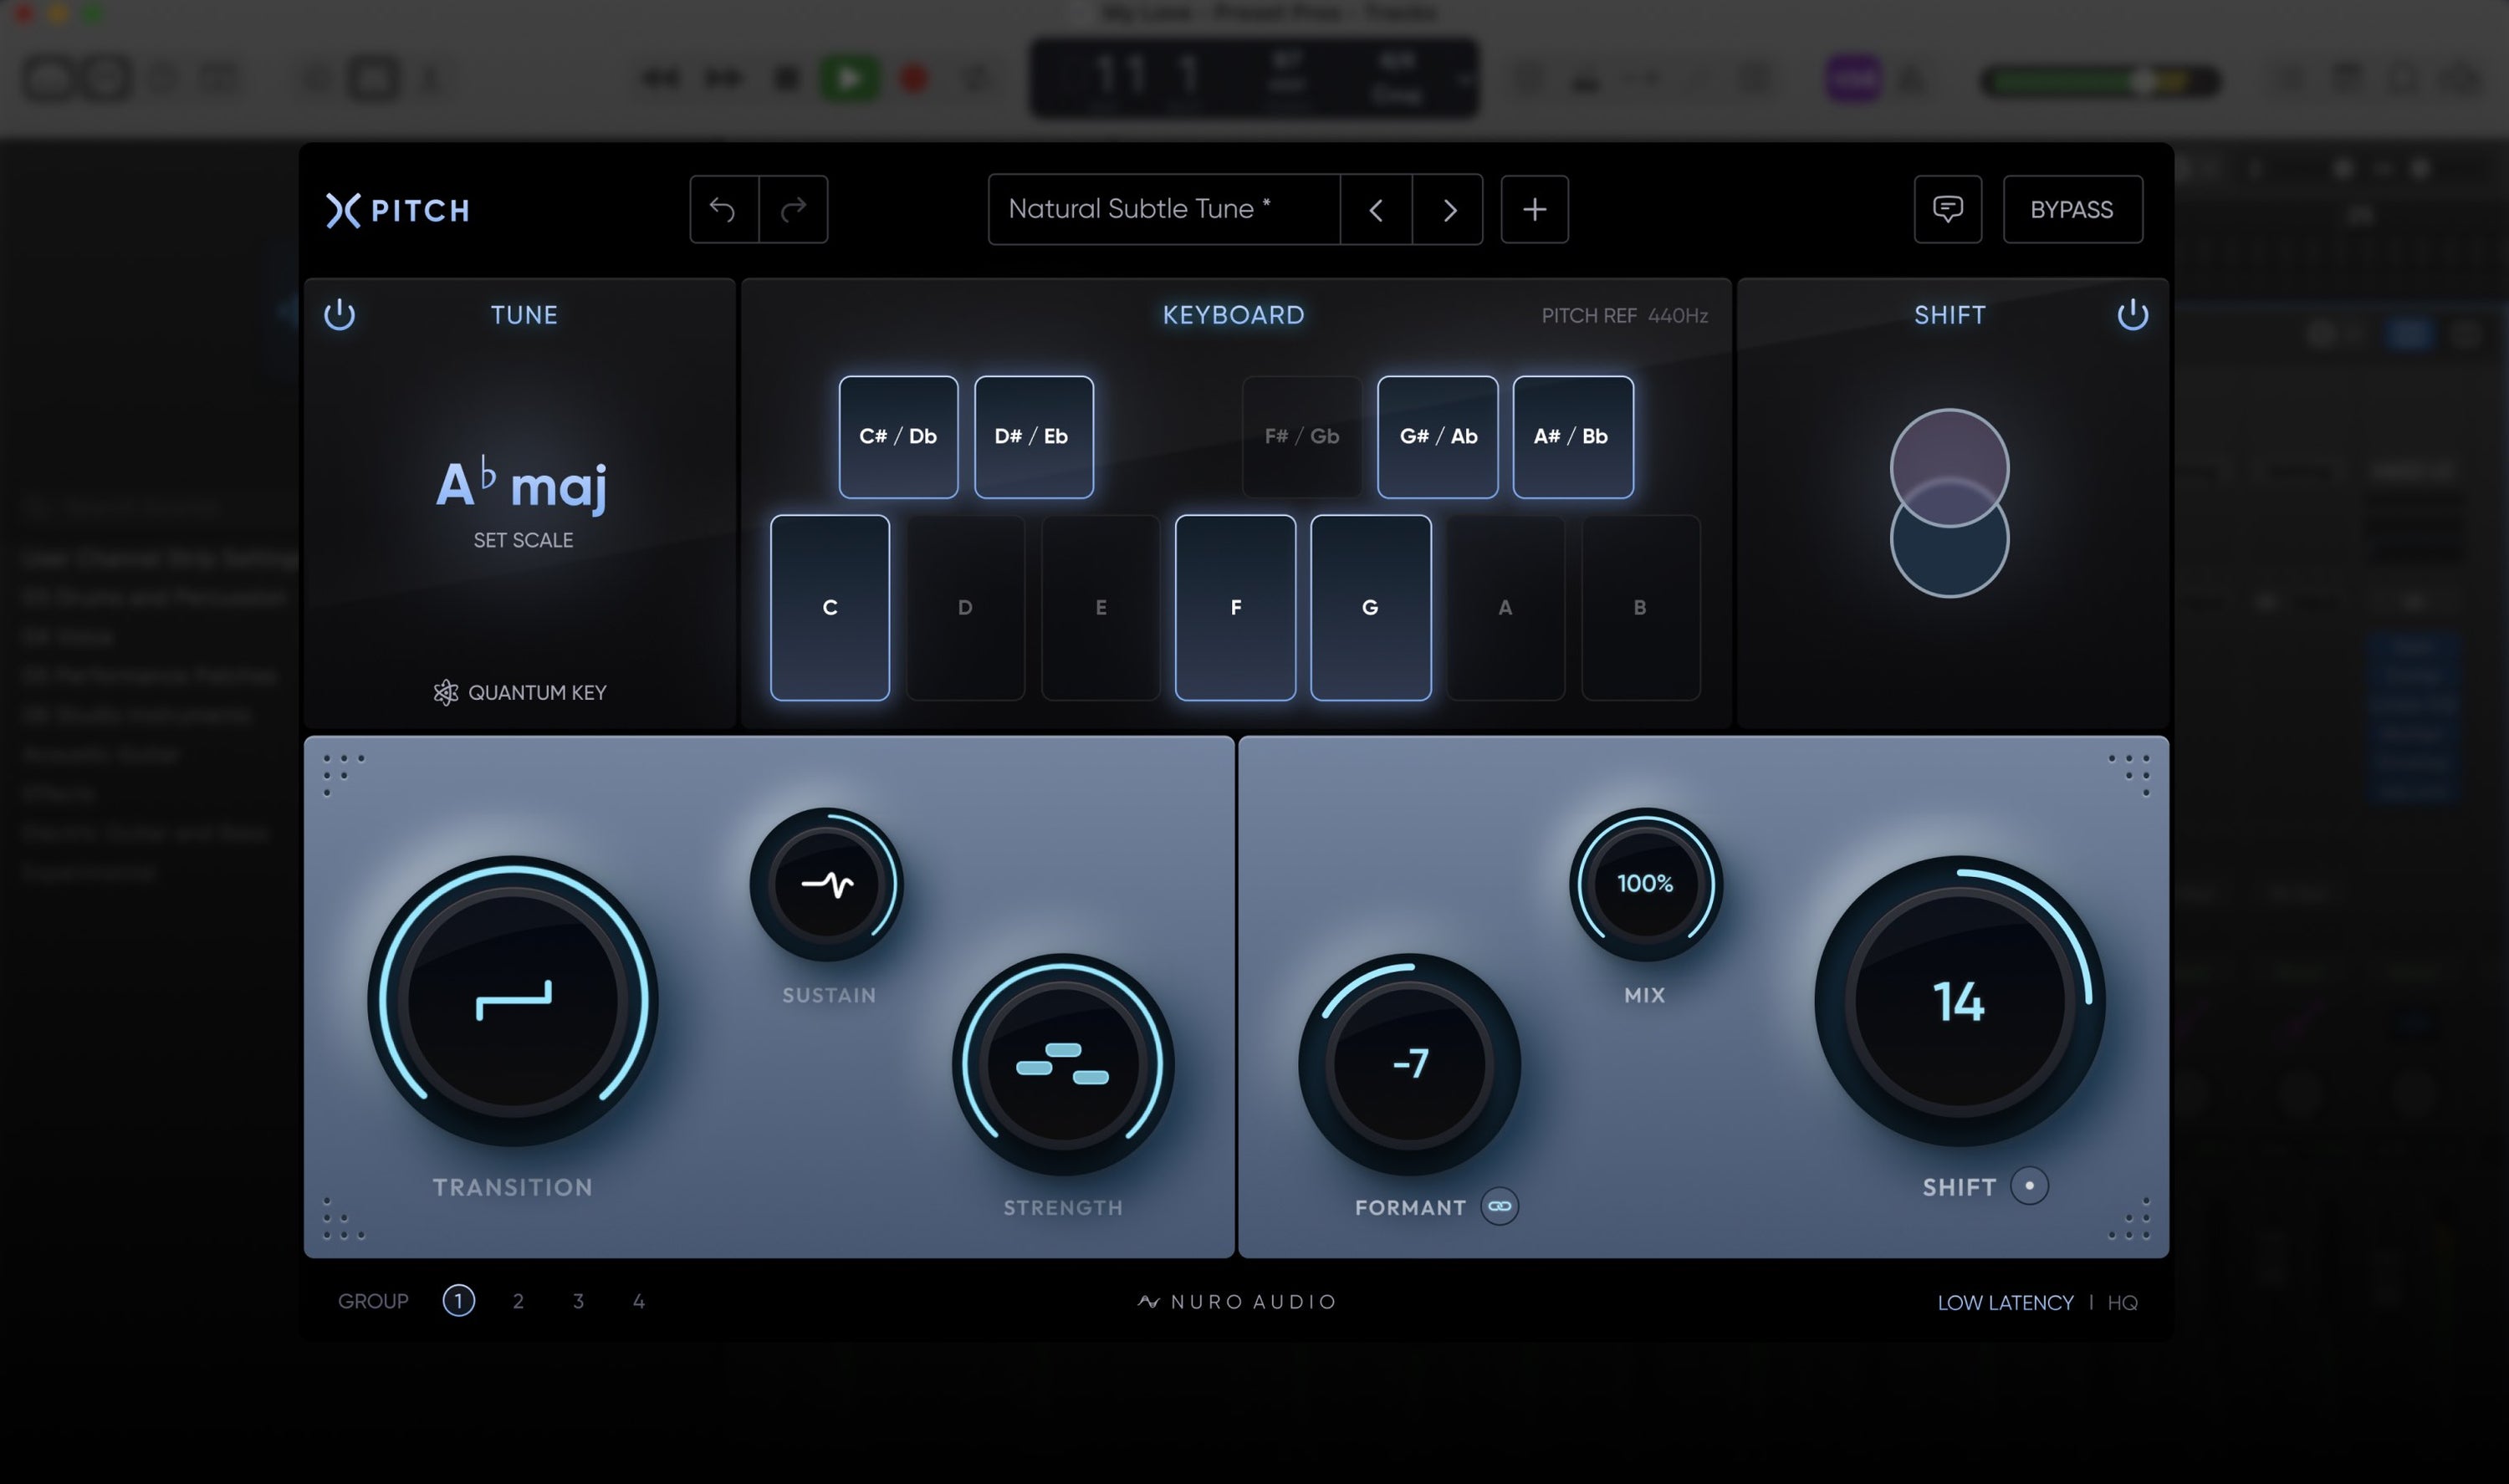The width and height of the screenshot is (2509, 1484).
Task: Switch to group 4
Action: click(638, 1301)
